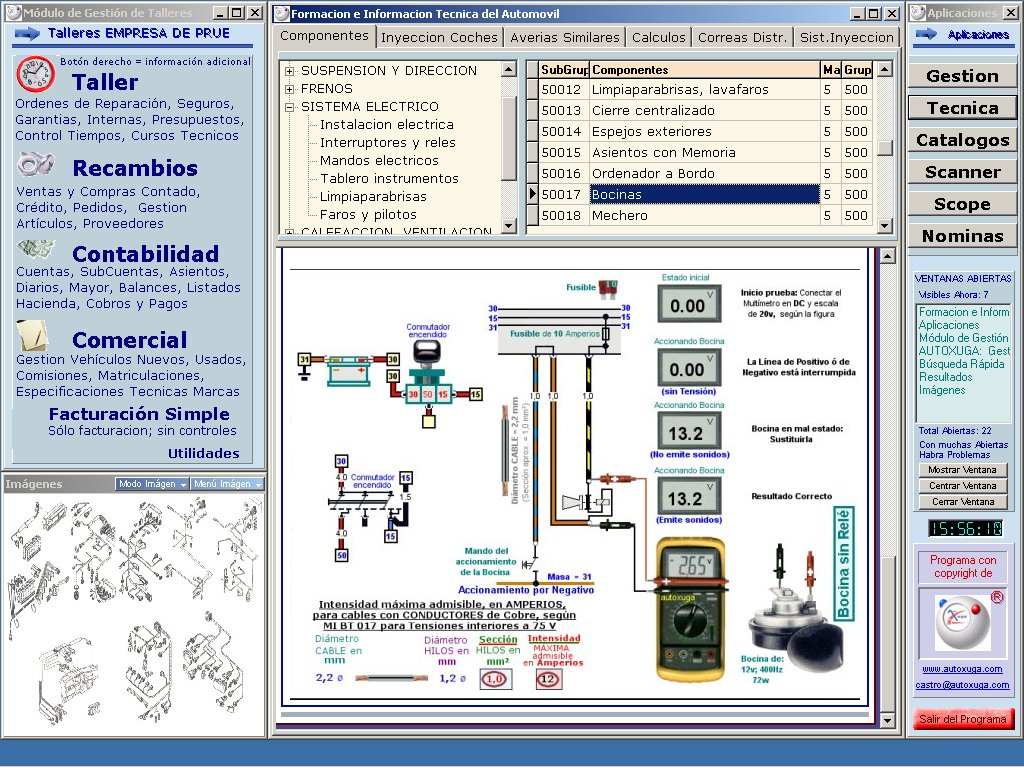Viewport: 1024px width, 768px height.
Task: Click the Scope button
Action: (962, 204)
